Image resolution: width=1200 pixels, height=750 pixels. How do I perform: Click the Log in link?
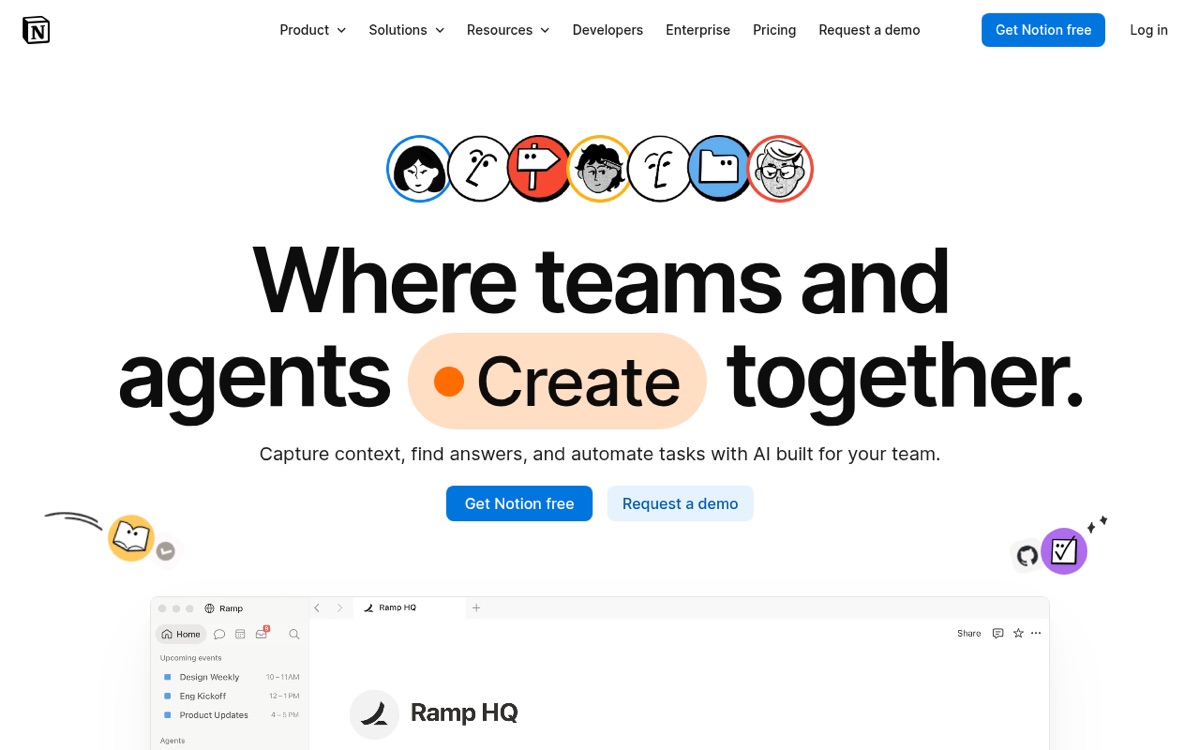tap(1149, 30)
